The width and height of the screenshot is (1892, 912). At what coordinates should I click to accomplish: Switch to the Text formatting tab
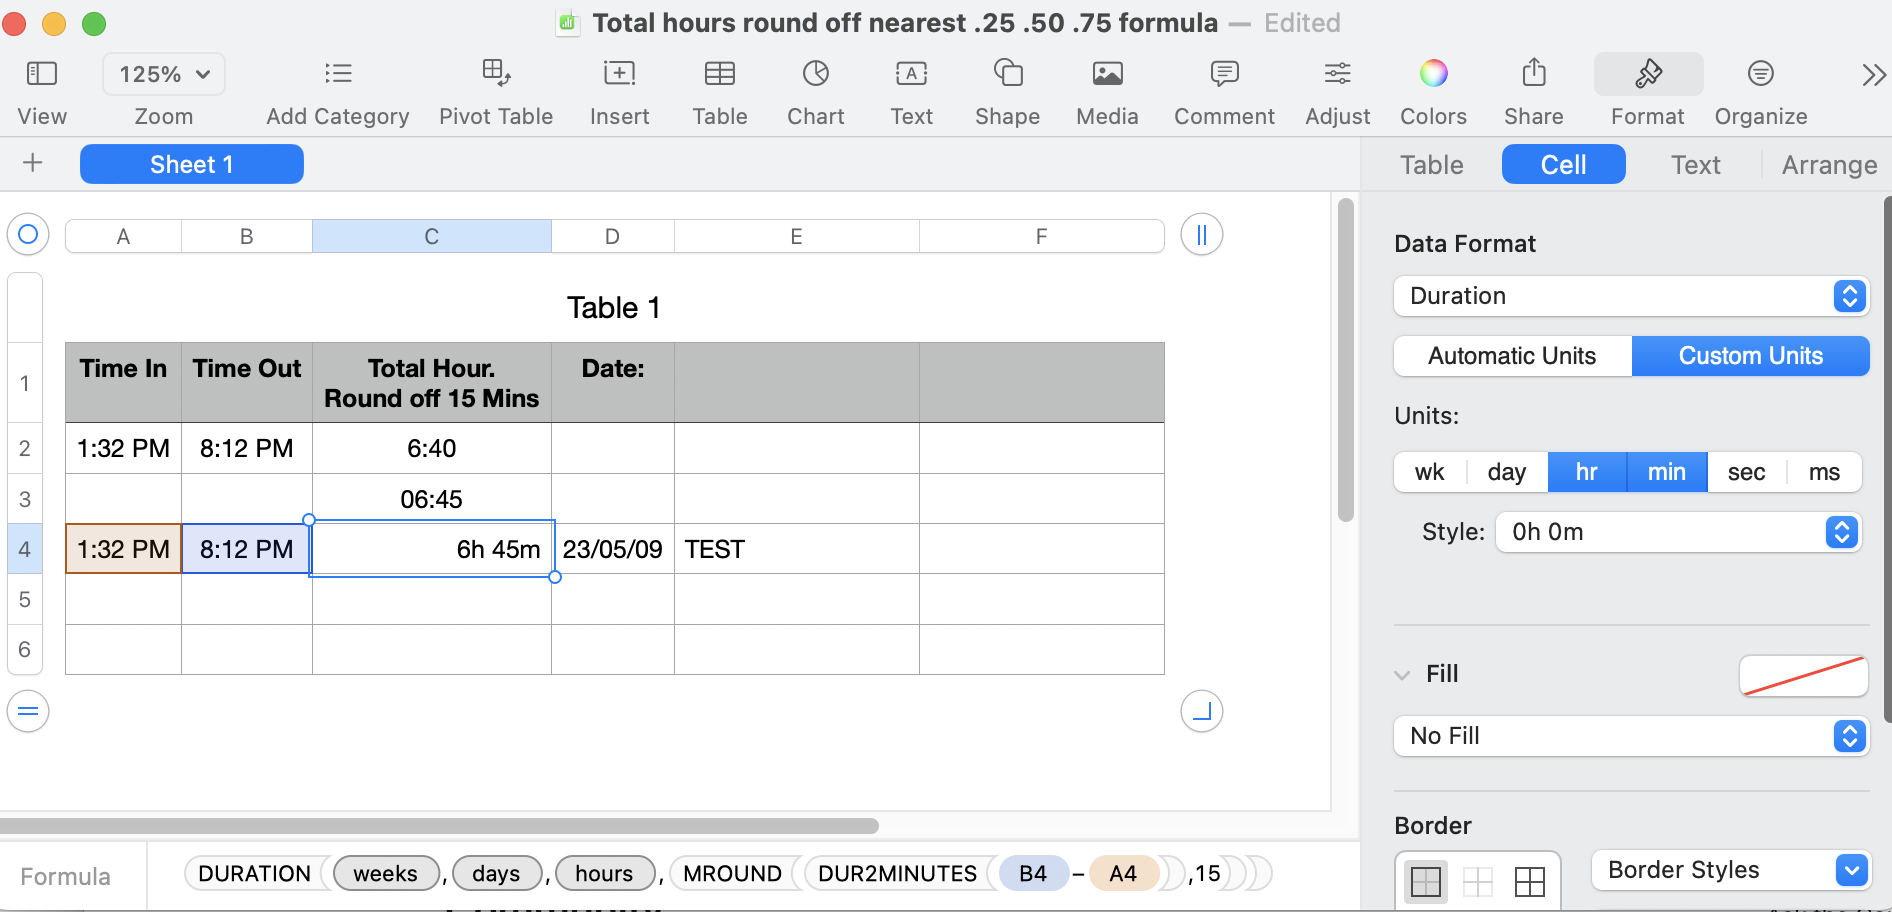[1695, 164]
